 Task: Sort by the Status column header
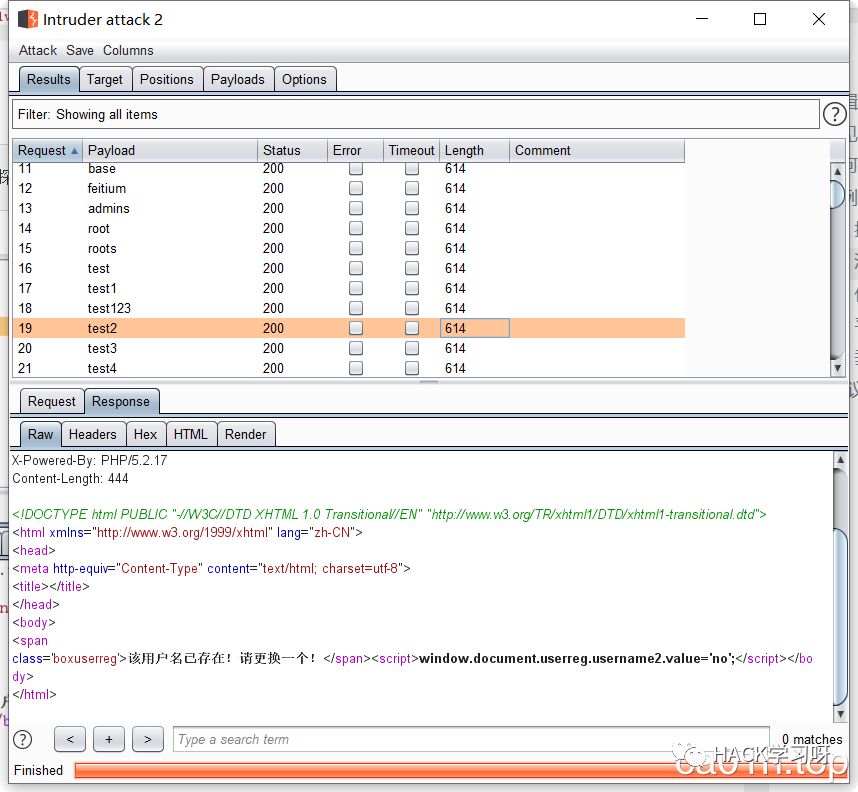292,151
